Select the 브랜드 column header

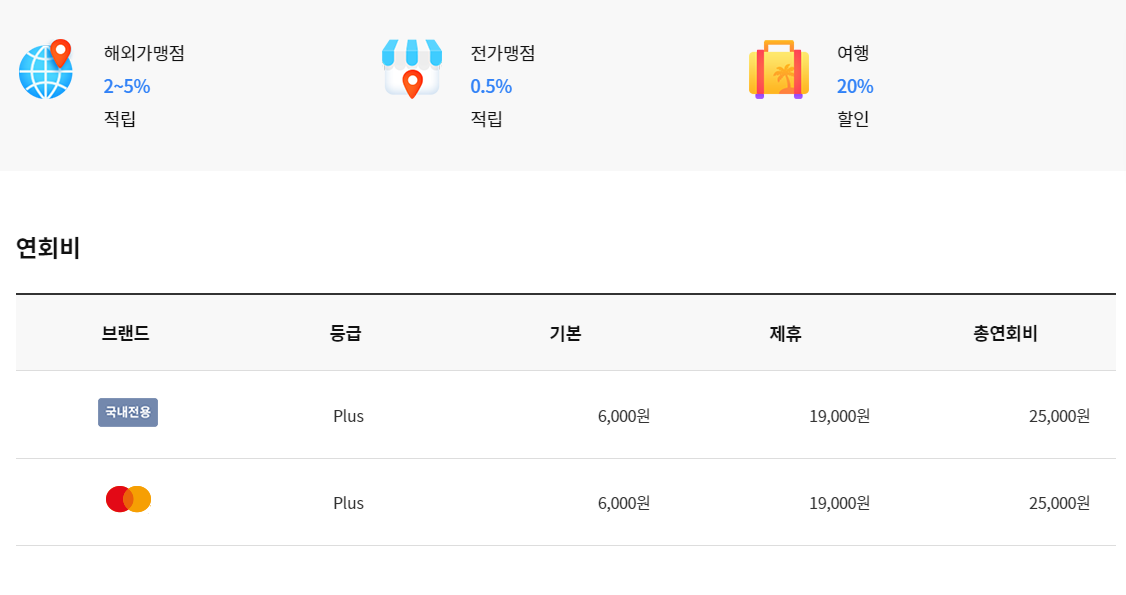(128, 333)
